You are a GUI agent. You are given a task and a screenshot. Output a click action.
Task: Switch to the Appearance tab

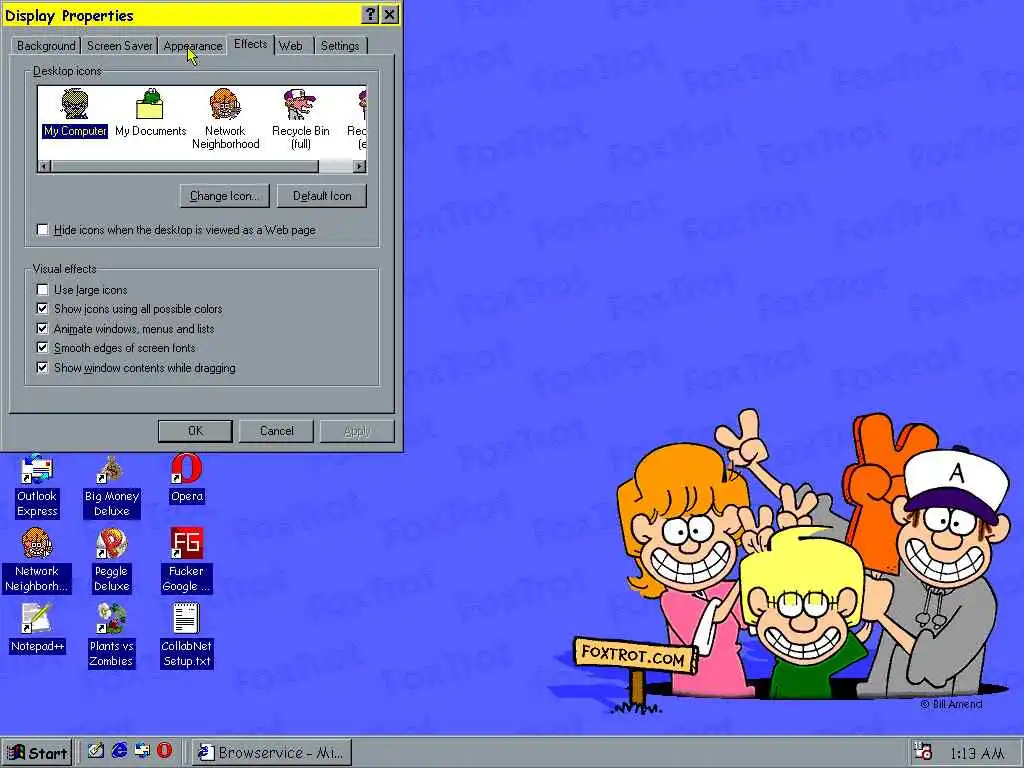[193, 46]
